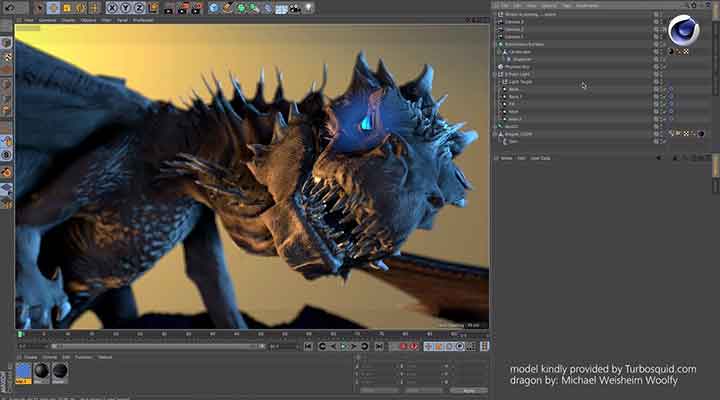Toggle Autokeying button

pyautogui.click(x=414, y=346)
